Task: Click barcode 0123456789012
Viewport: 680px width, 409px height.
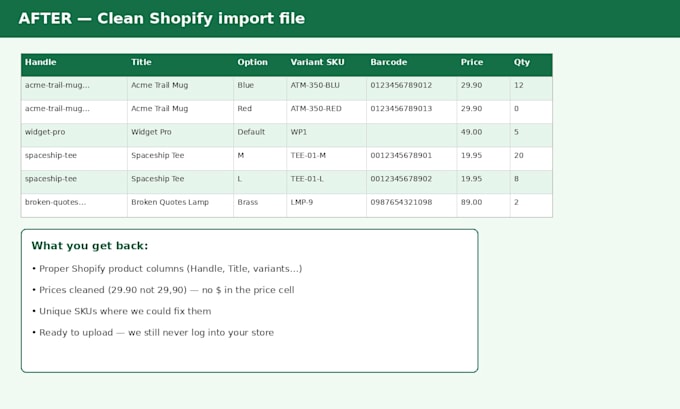Action: 412,88
